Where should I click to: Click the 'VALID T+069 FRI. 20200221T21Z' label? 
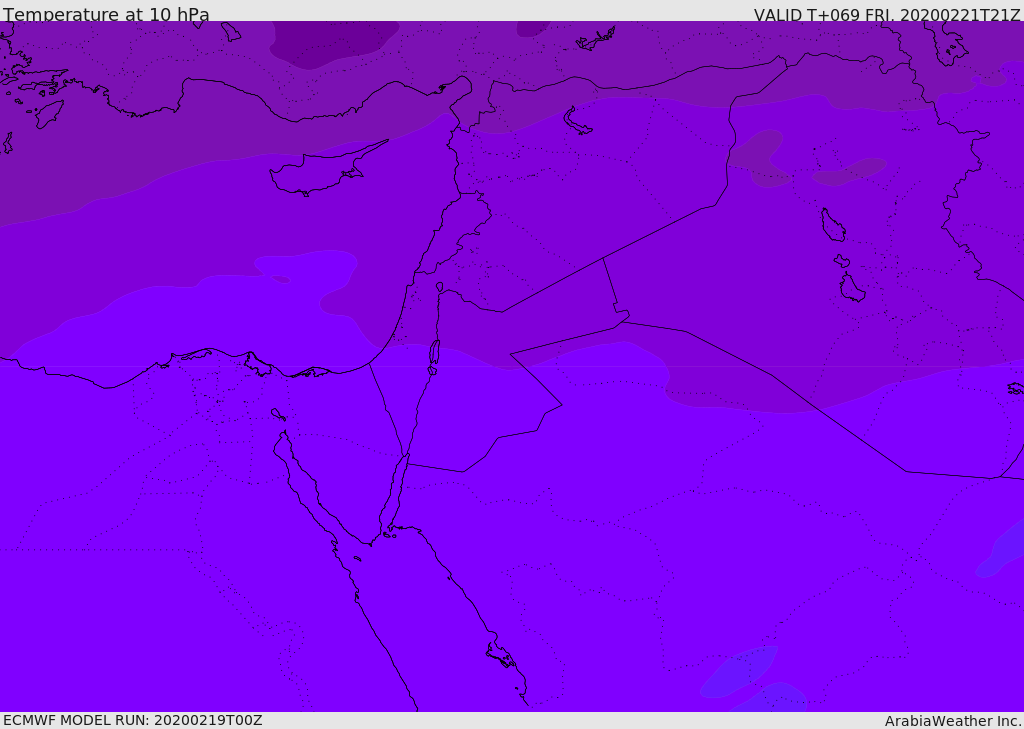887,15
